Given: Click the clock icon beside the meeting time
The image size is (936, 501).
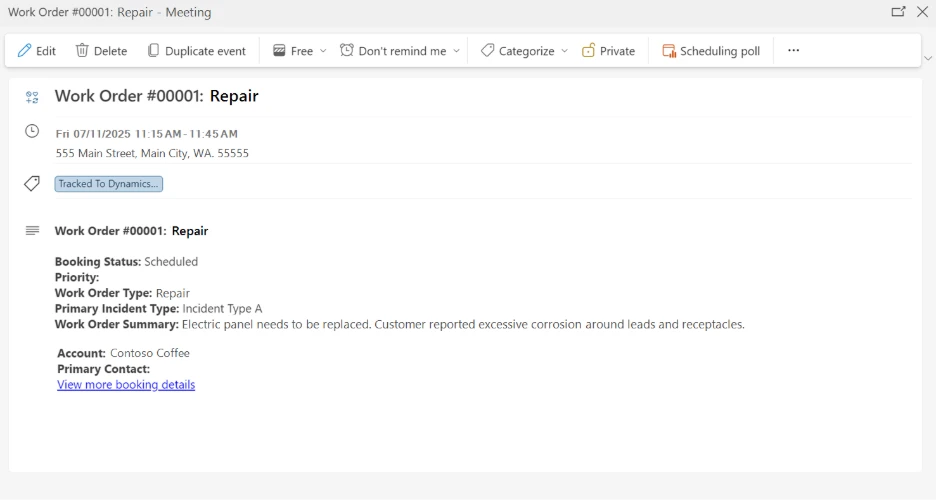Looking at the screenshot, I should [32, 132].
